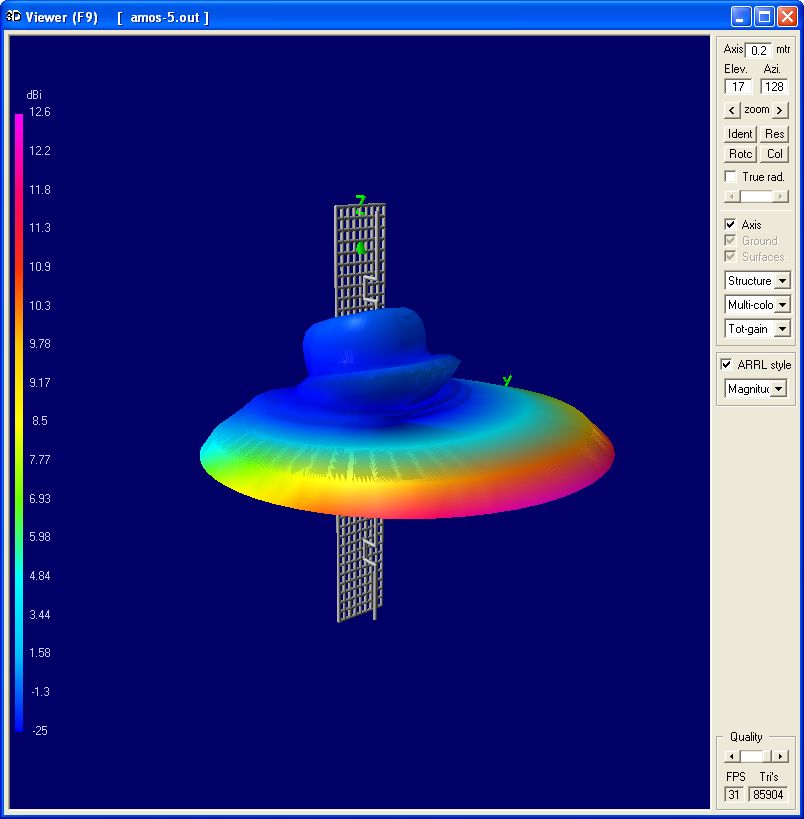Click the zoom in right arrow button
804x819 pixels.
780,110
